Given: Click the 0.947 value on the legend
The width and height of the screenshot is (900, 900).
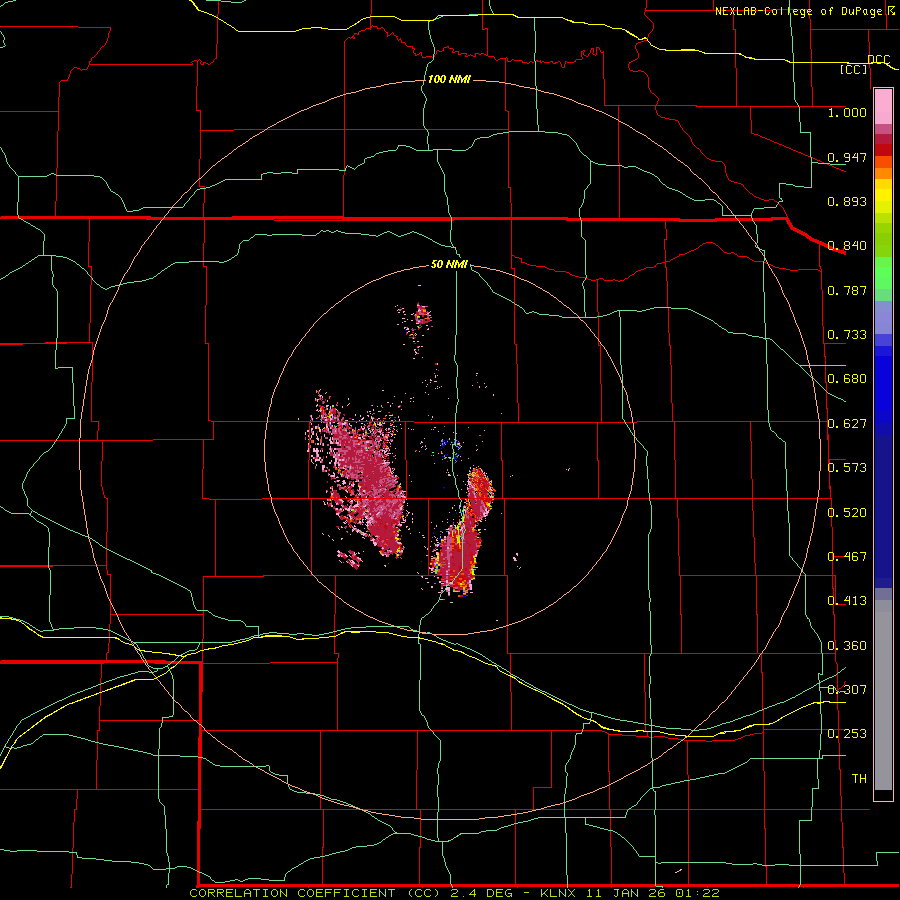Looking at the screenshot, I should click(847, 157).
